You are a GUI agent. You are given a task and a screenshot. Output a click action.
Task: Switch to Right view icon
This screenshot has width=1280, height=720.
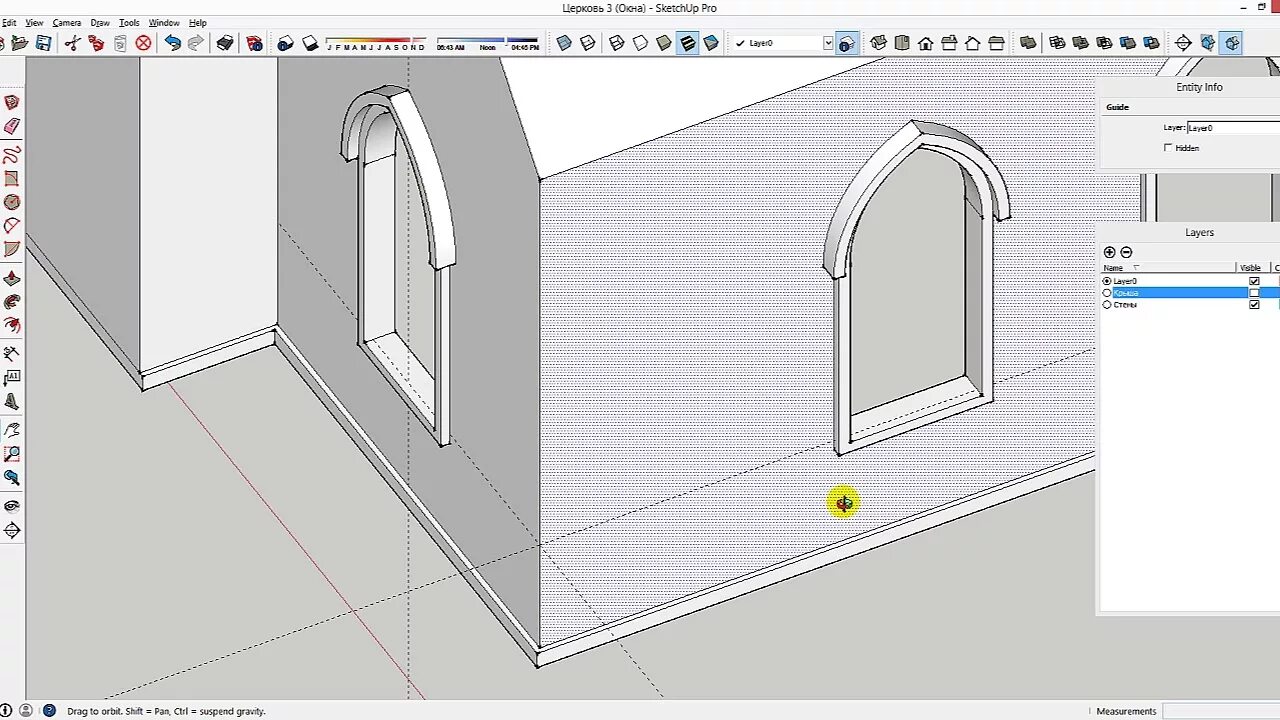[x=949, y=43]
